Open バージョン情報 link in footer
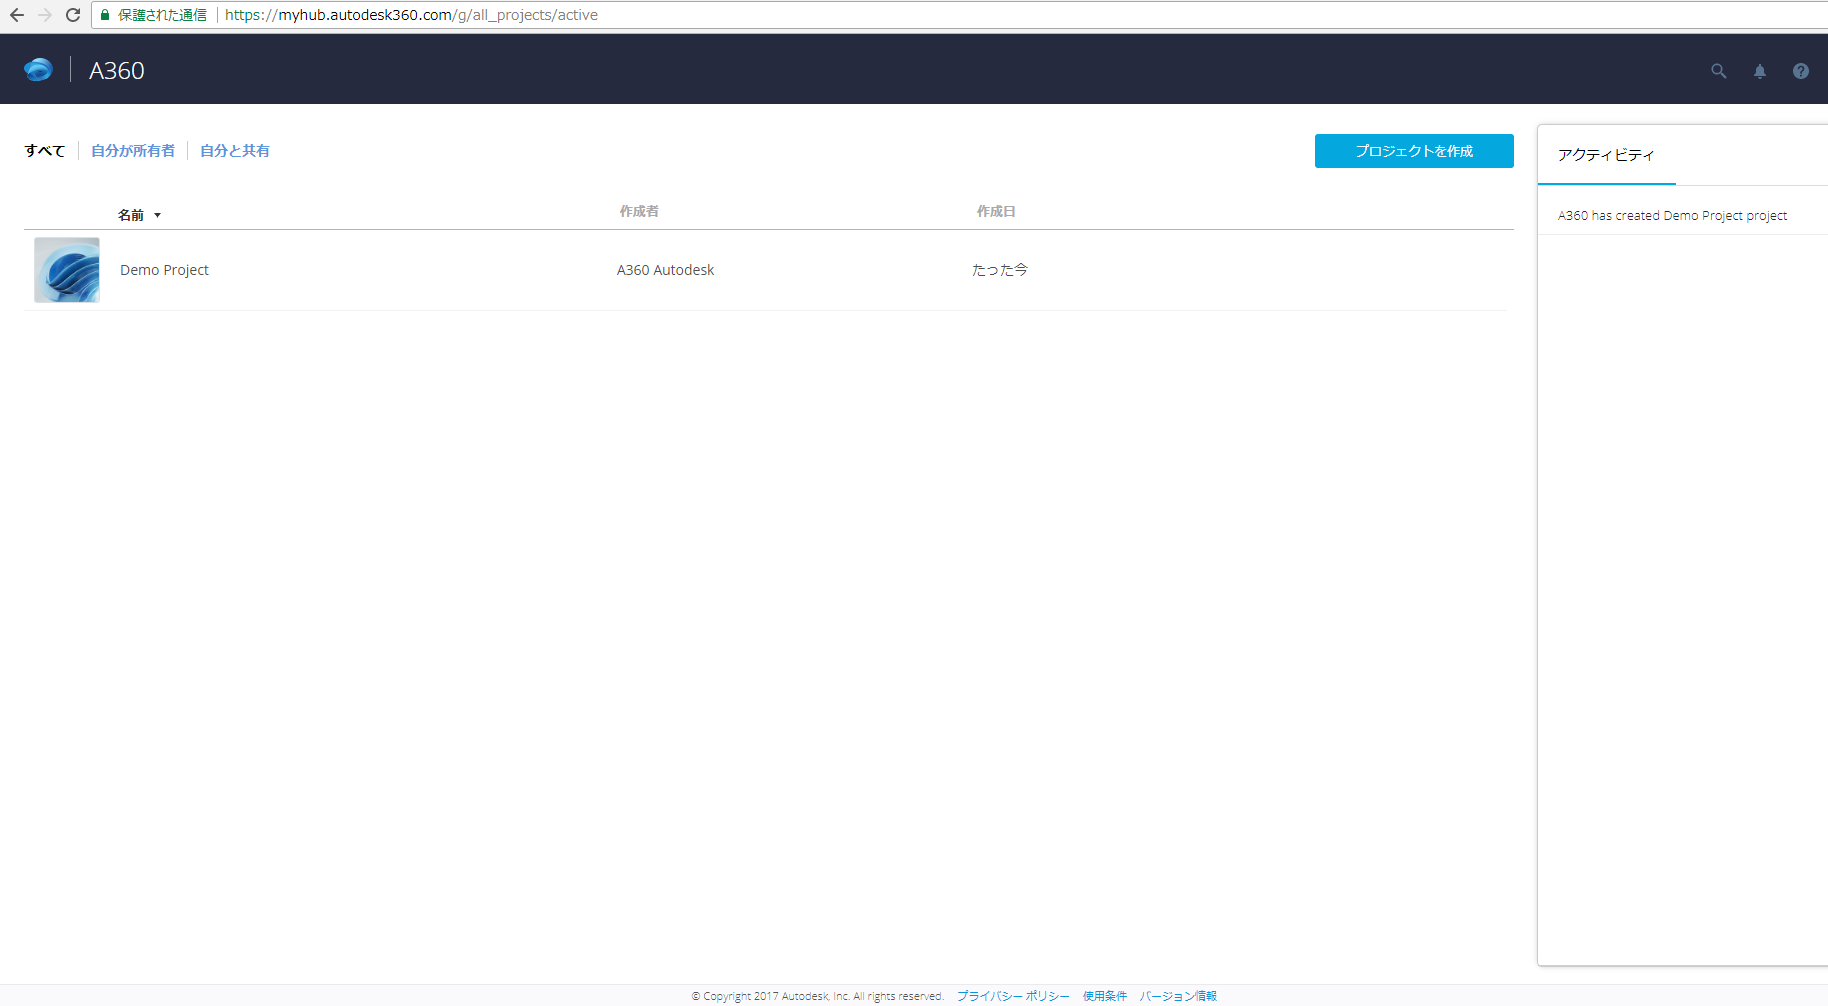This screenshot has height=1006, width=1828. pos(1178,996)
